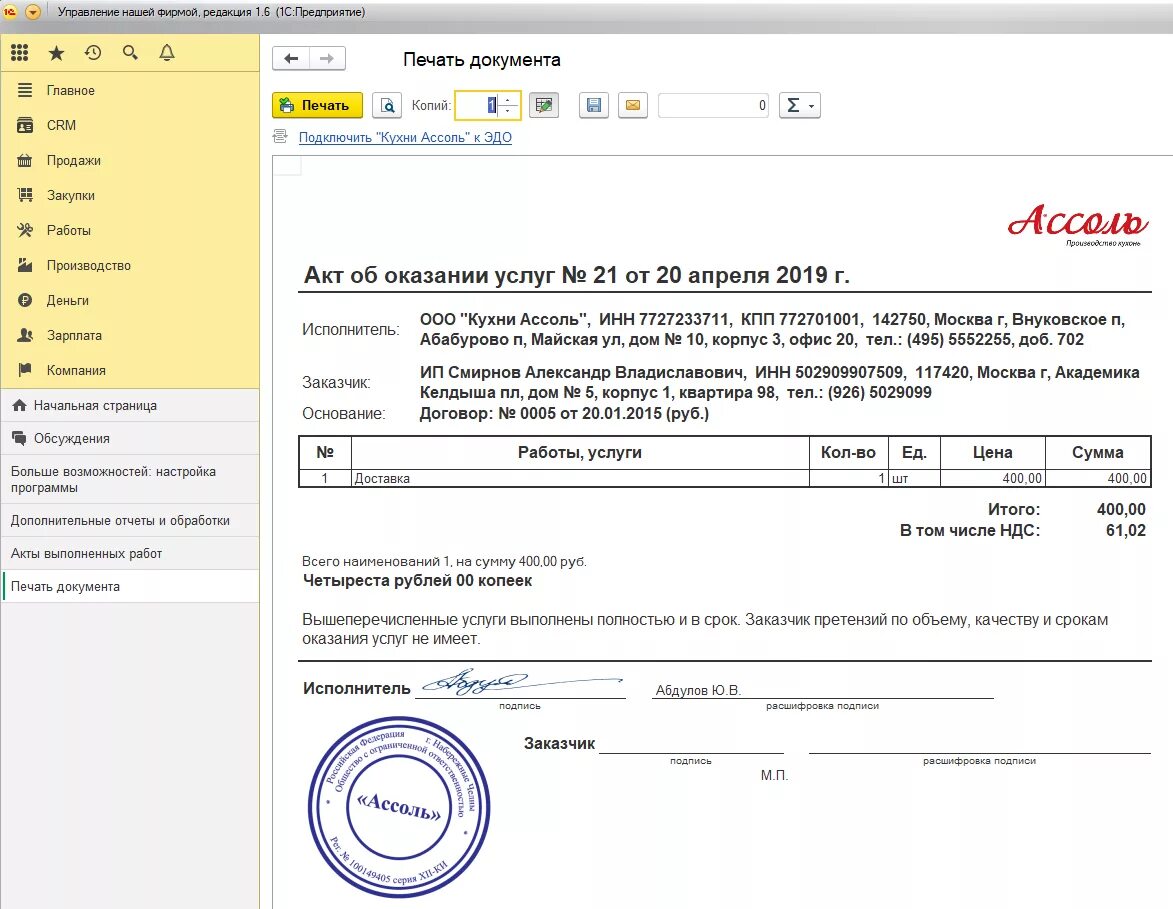Open link Подключить "Кухни Ассоль" к ЭДО

point(405,138)
